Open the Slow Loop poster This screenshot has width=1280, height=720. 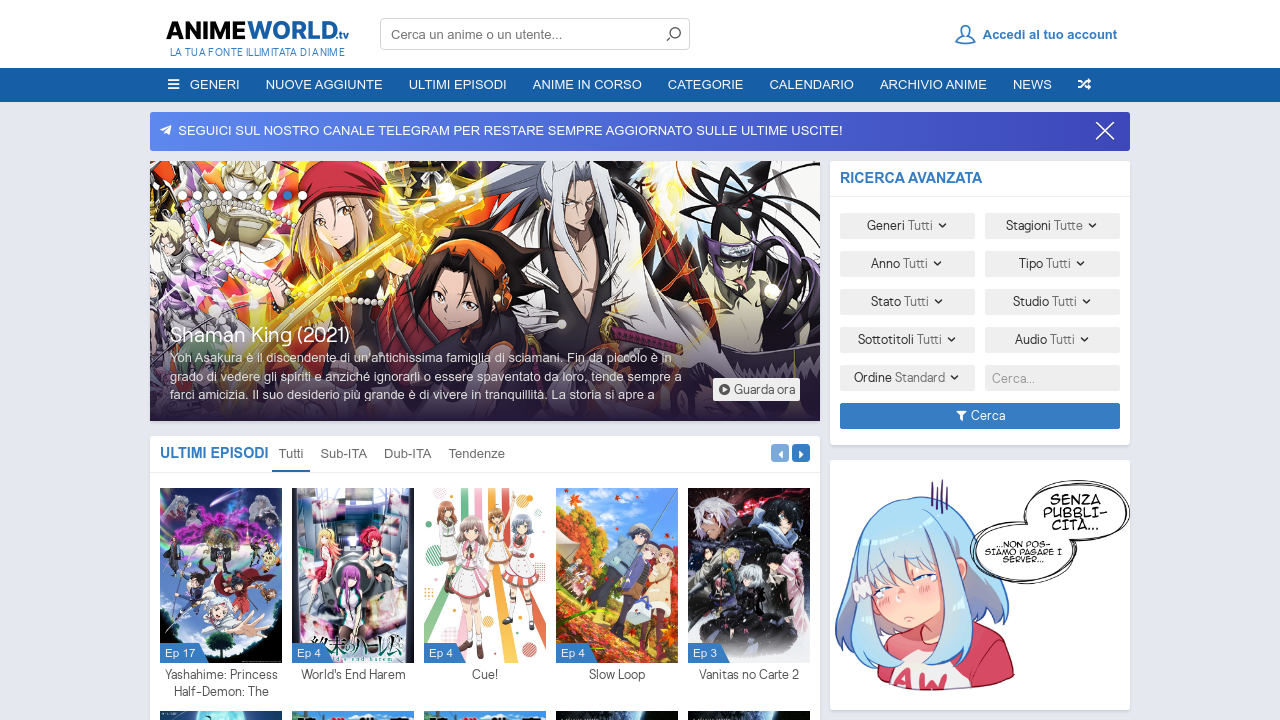click(617, 575)
